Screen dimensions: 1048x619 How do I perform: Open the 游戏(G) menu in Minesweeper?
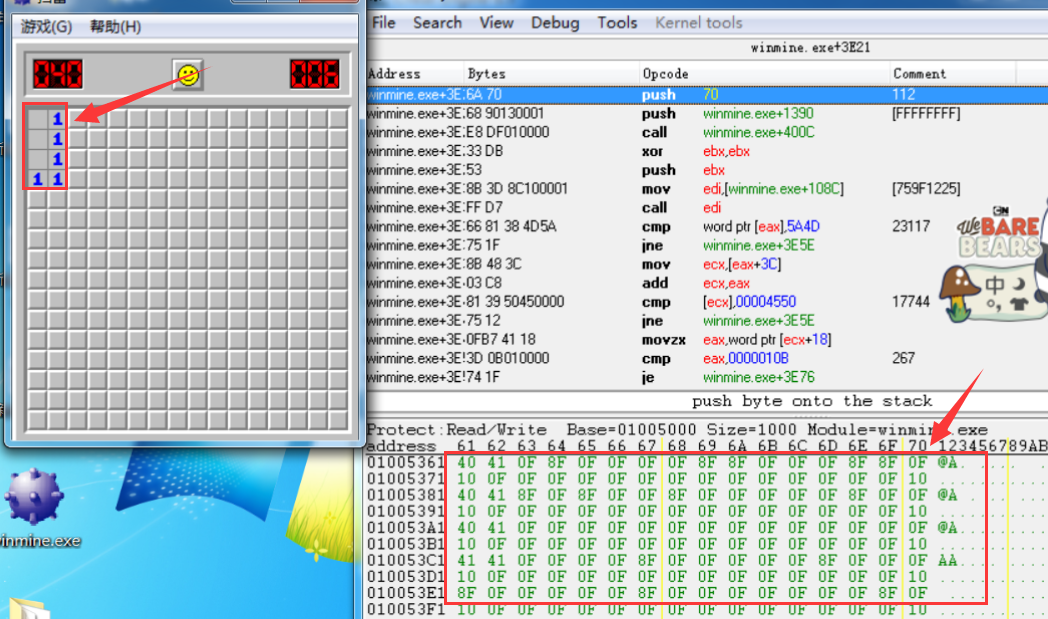(x=46, y=27)
